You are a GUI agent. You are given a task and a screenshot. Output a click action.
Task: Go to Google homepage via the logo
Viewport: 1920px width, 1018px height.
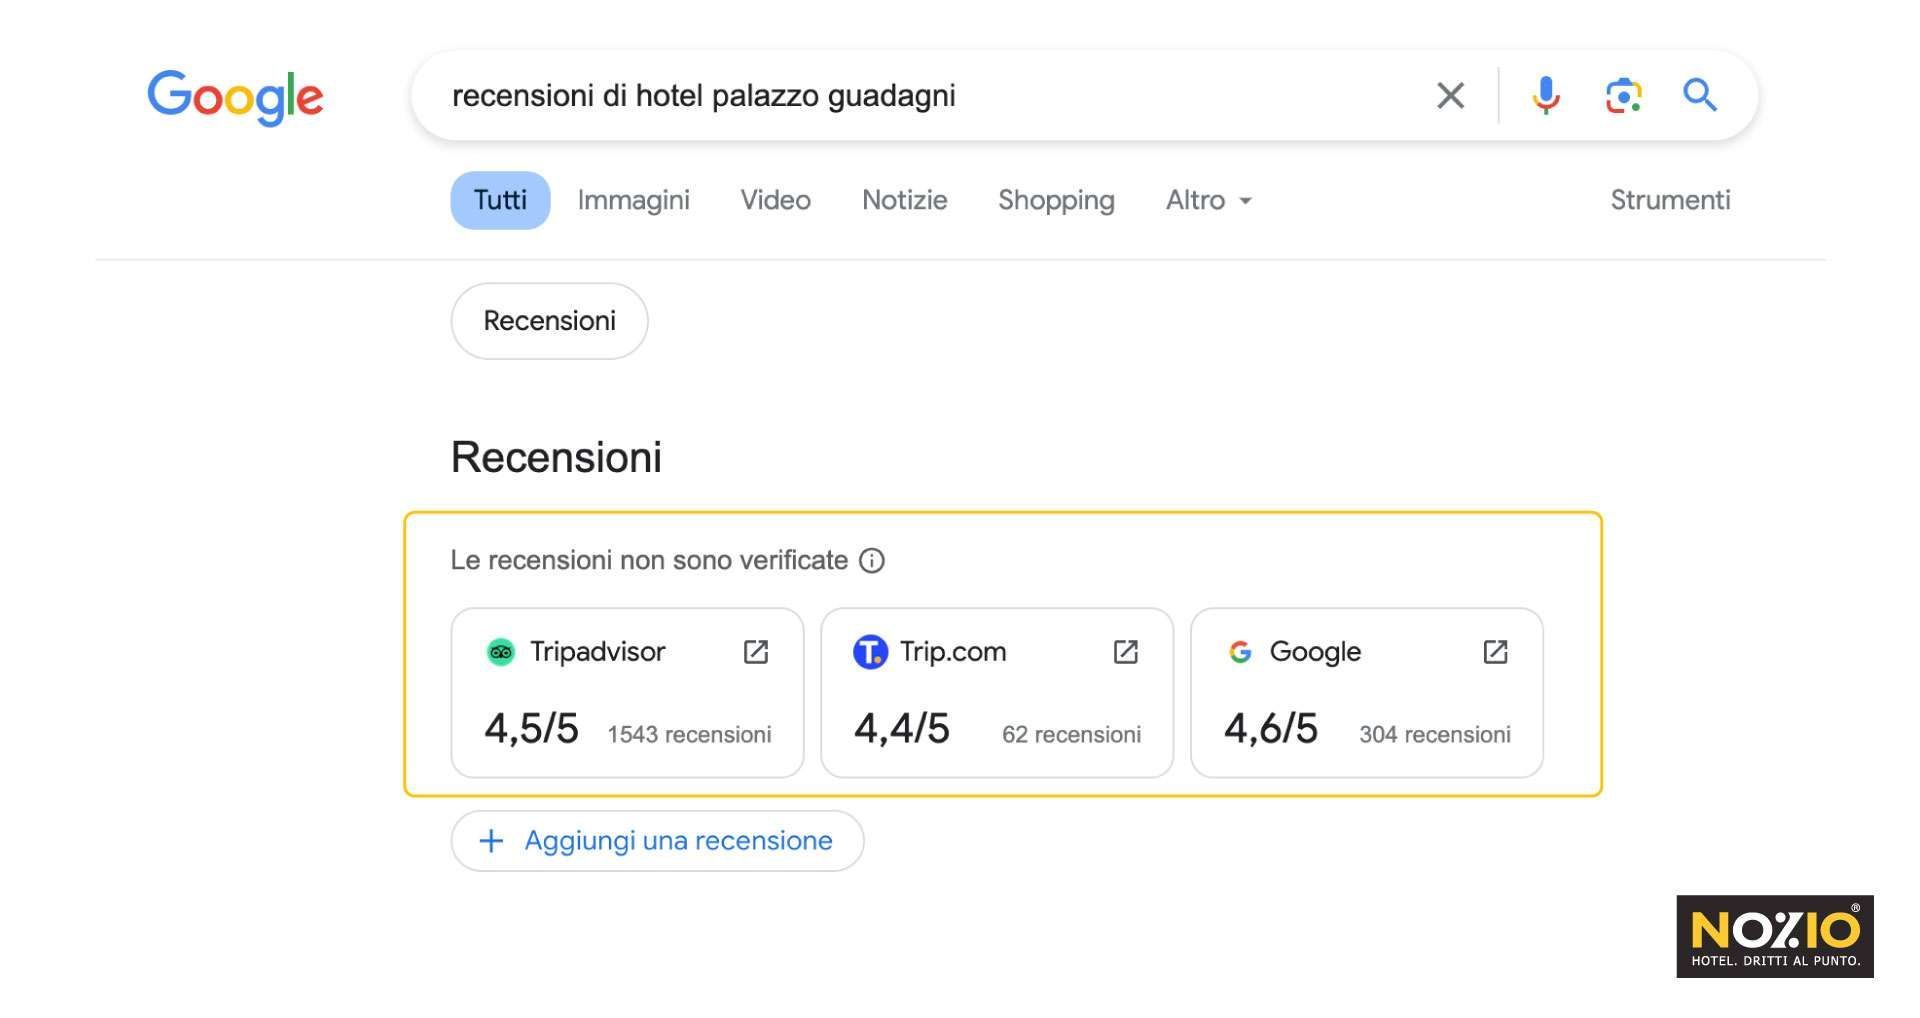[x=236, y=96]
